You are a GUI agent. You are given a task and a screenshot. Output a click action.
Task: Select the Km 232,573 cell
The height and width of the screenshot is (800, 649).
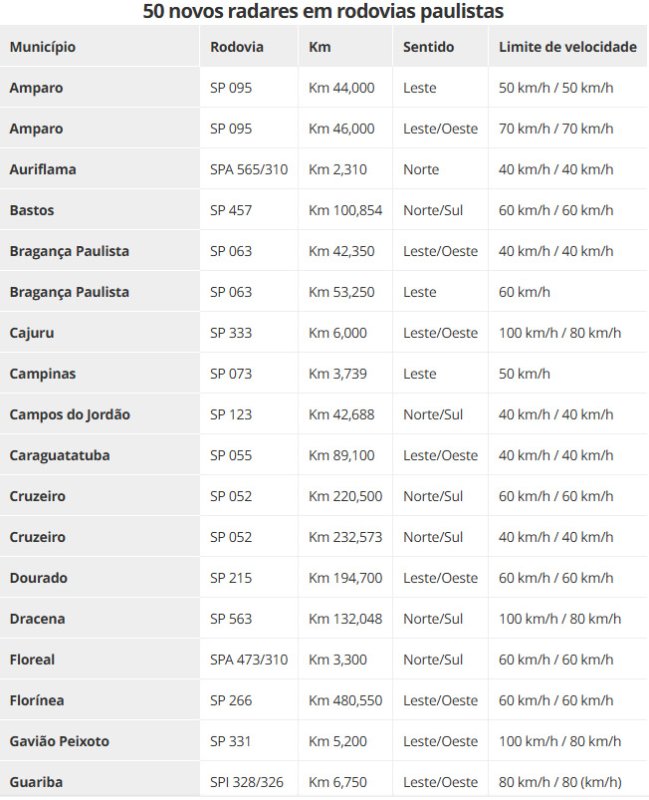pos(345,537)
